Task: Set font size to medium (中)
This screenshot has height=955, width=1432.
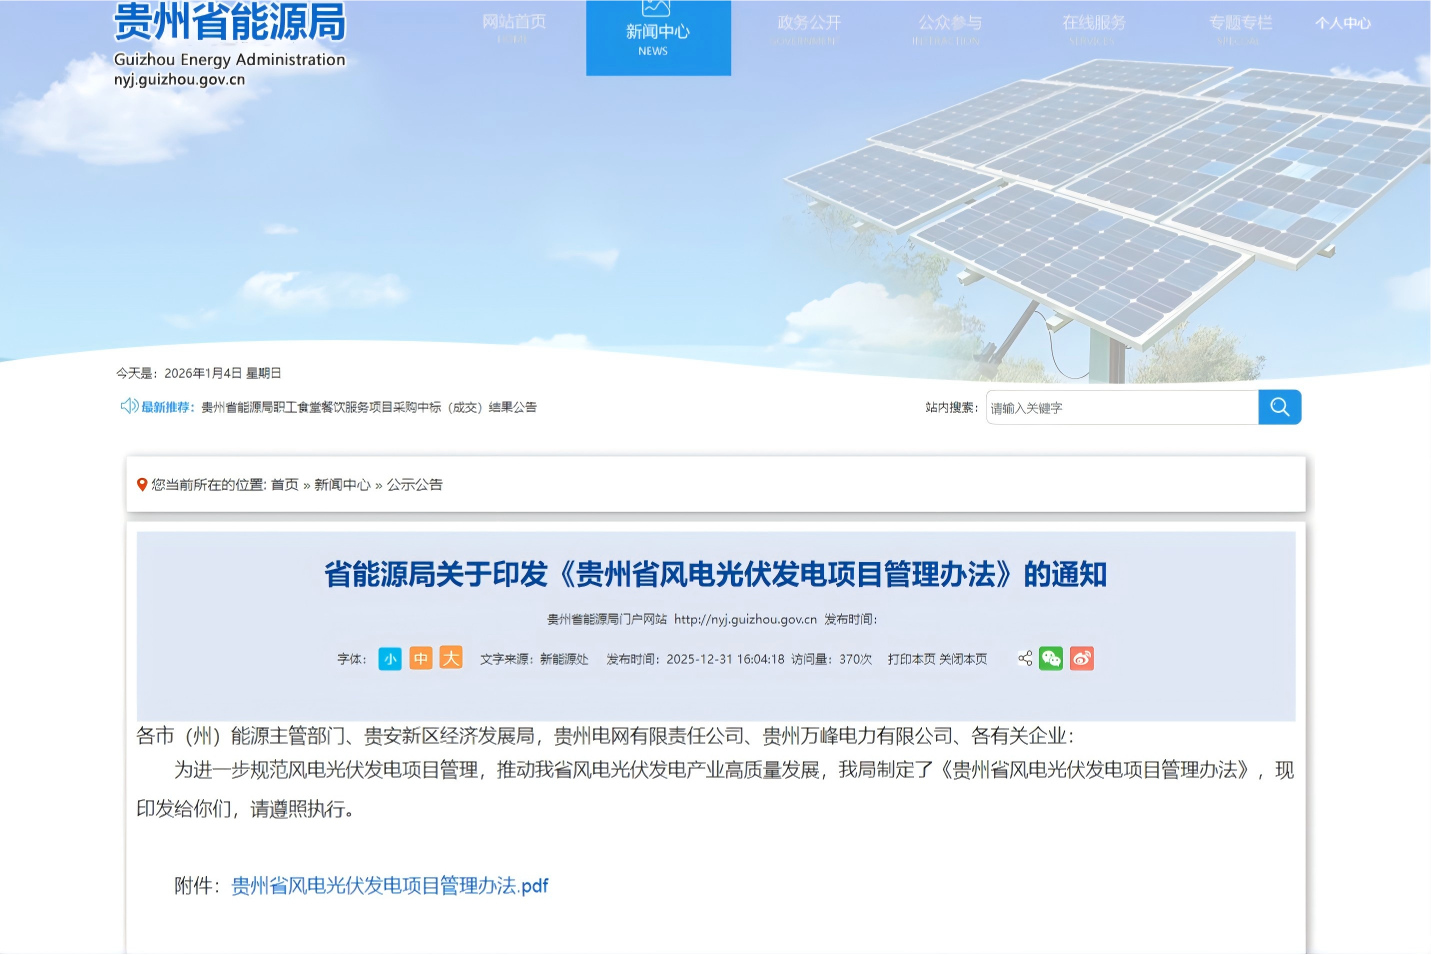Action: [x=421, y=659]
